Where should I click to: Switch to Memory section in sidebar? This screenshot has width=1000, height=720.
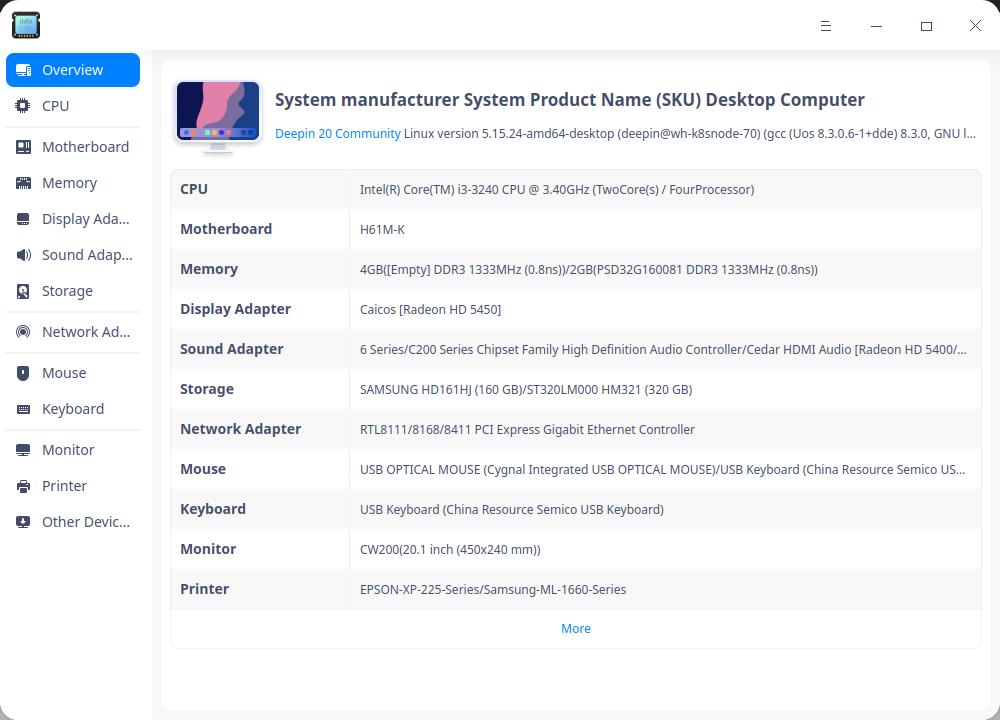[70, 183]
